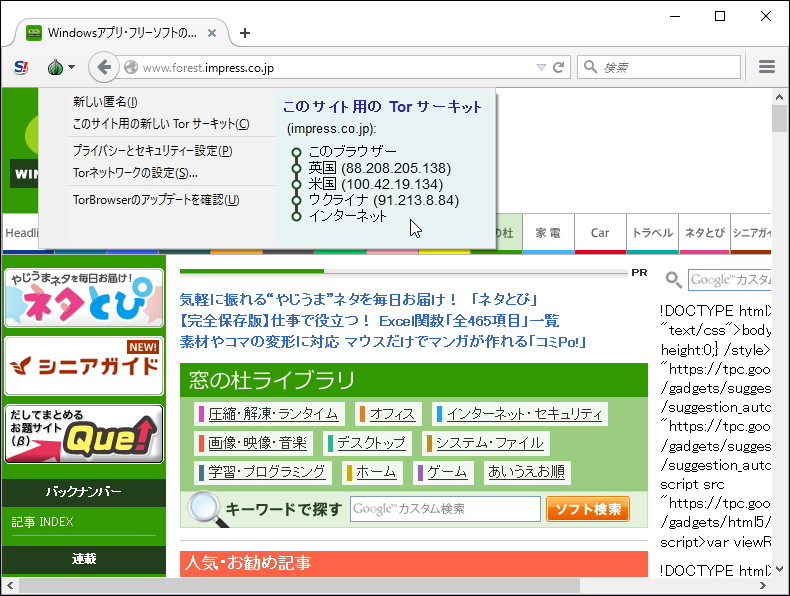Open Torネットワークの設定(S)...
The image size is (790, 596).
click(135, 173)
